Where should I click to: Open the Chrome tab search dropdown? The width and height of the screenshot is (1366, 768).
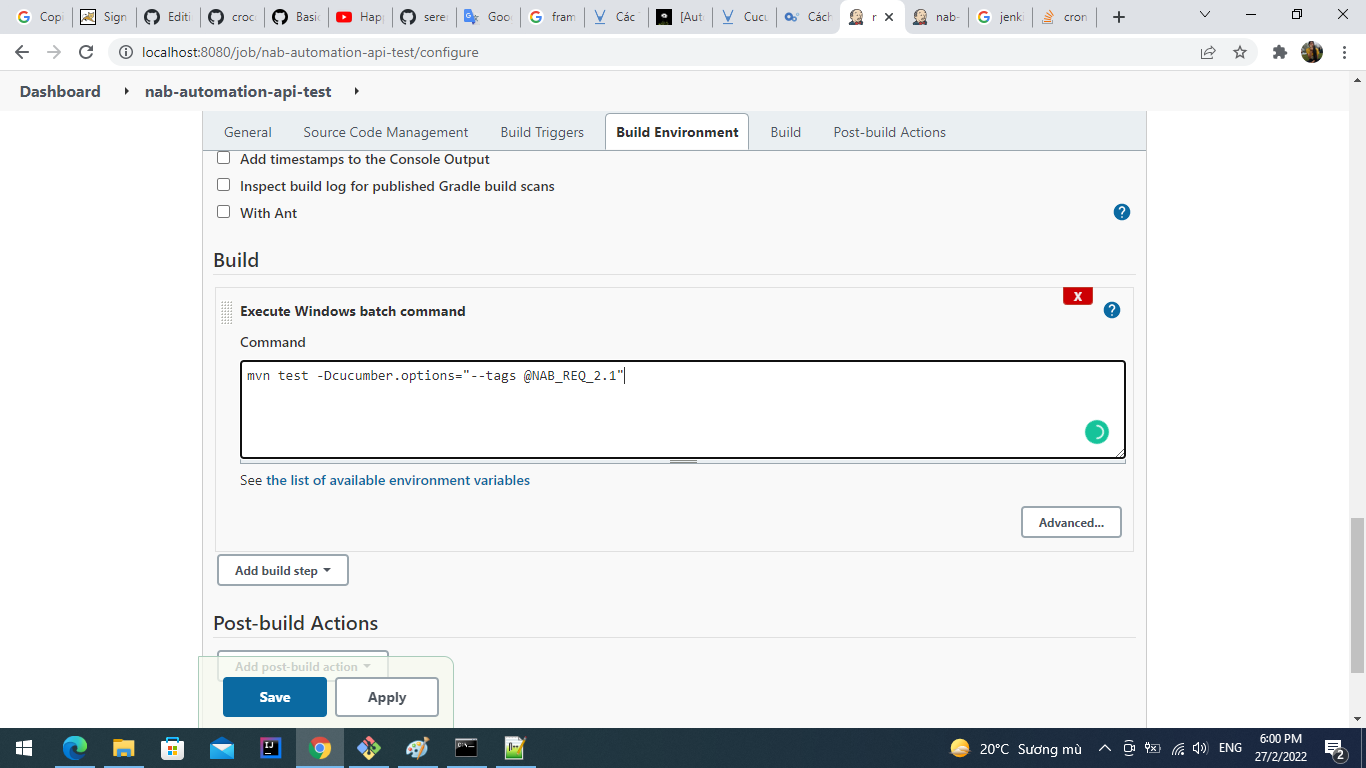(1204, 16)
